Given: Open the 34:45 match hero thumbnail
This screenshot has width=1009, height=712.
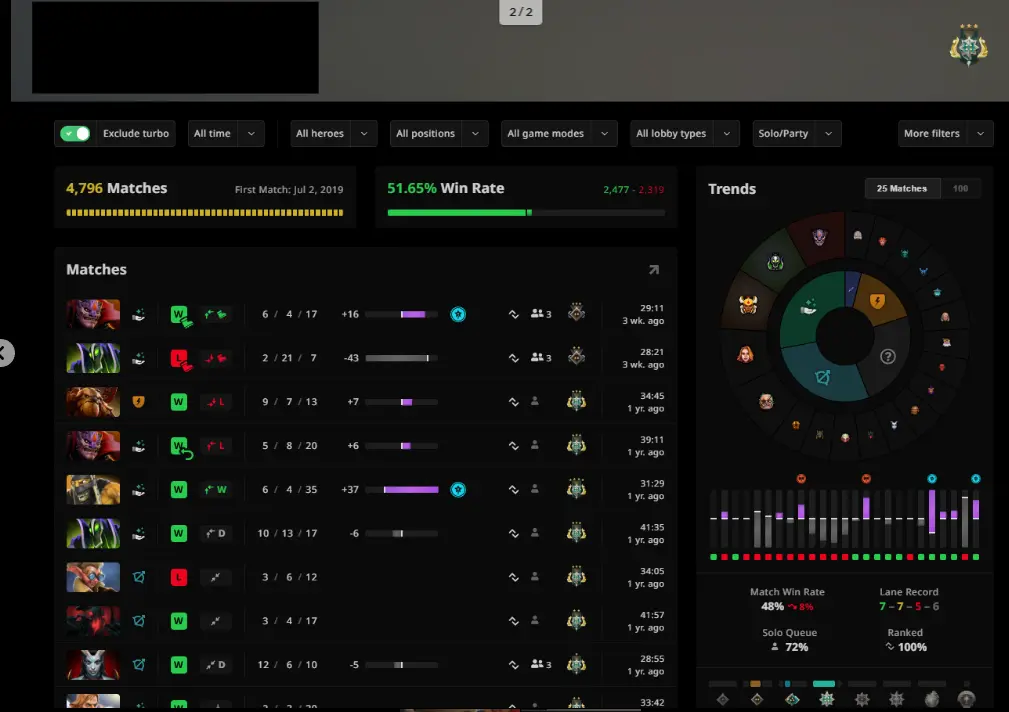Looking at the screenshot, I should (93, 402).
